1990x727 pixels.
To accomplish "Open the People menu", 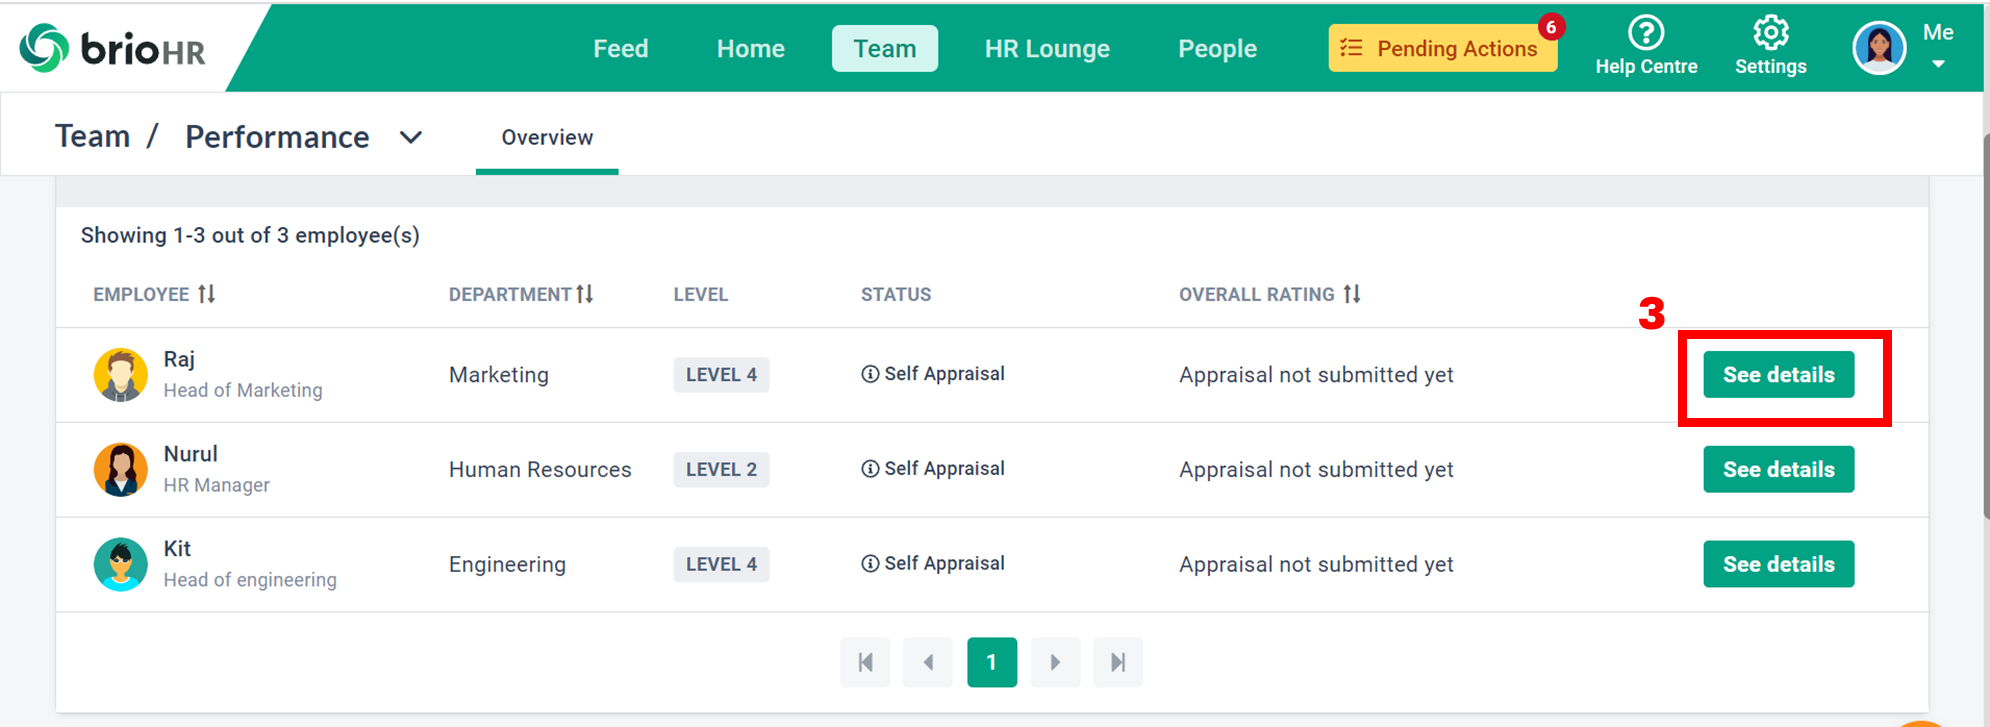I will click(1217, 48).
